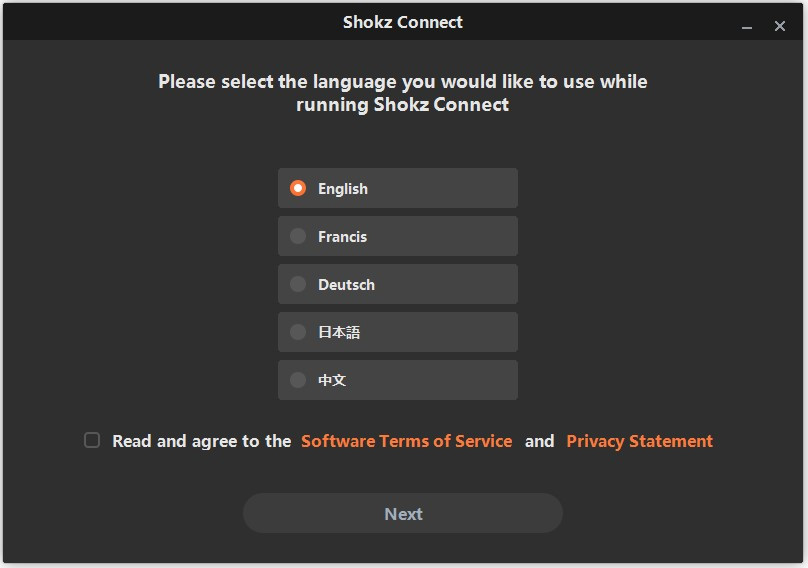Choose the 日本語 radio button
808x568 pixels.
tap(297, 332)
